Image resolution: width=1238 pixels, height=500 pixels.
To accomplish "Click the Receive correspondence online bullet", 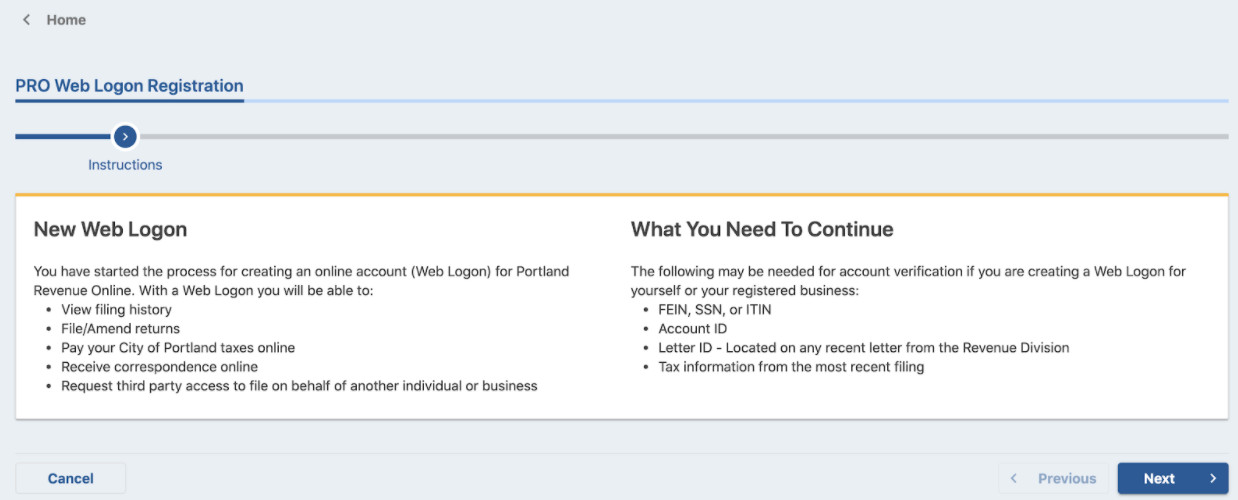I will 159,367.
